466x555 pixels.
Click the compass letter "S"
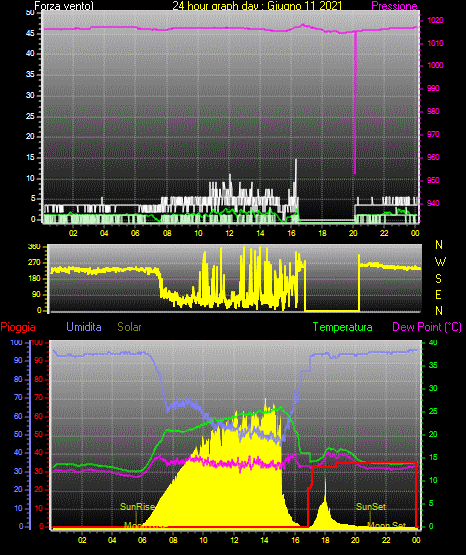[x=439, y=279]
